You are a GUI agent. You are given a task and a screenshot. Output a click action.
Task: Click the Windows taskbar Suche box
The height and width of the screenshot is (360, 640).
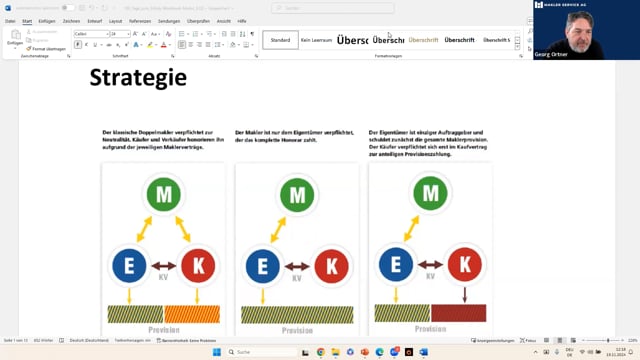(x=262, y=352)
